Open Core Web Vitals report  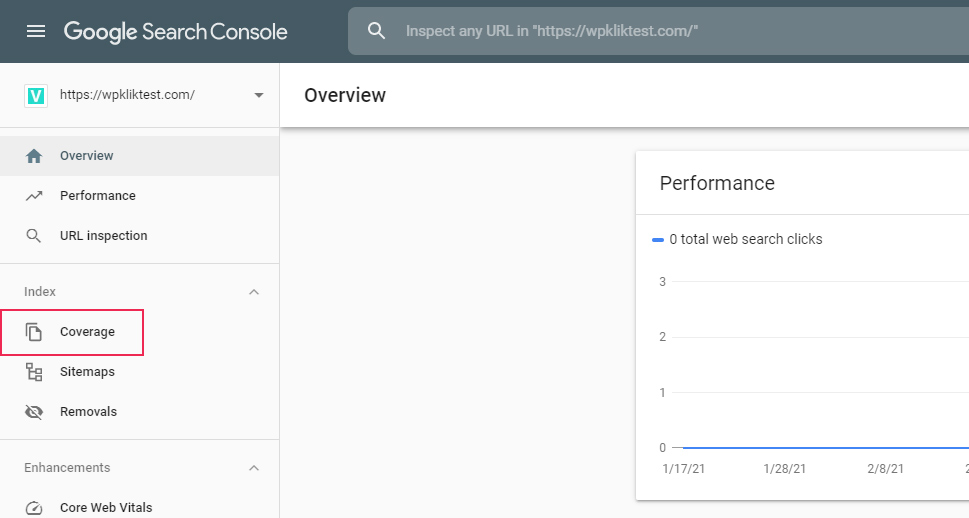[106, 508]
